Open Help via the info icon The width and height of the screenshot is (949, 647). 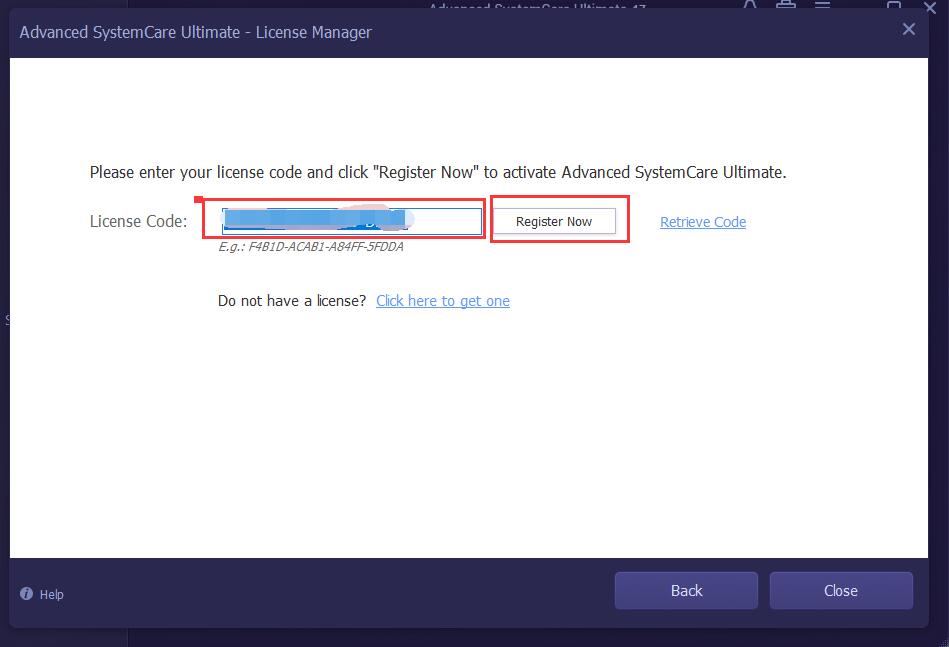tap(26, 594)
